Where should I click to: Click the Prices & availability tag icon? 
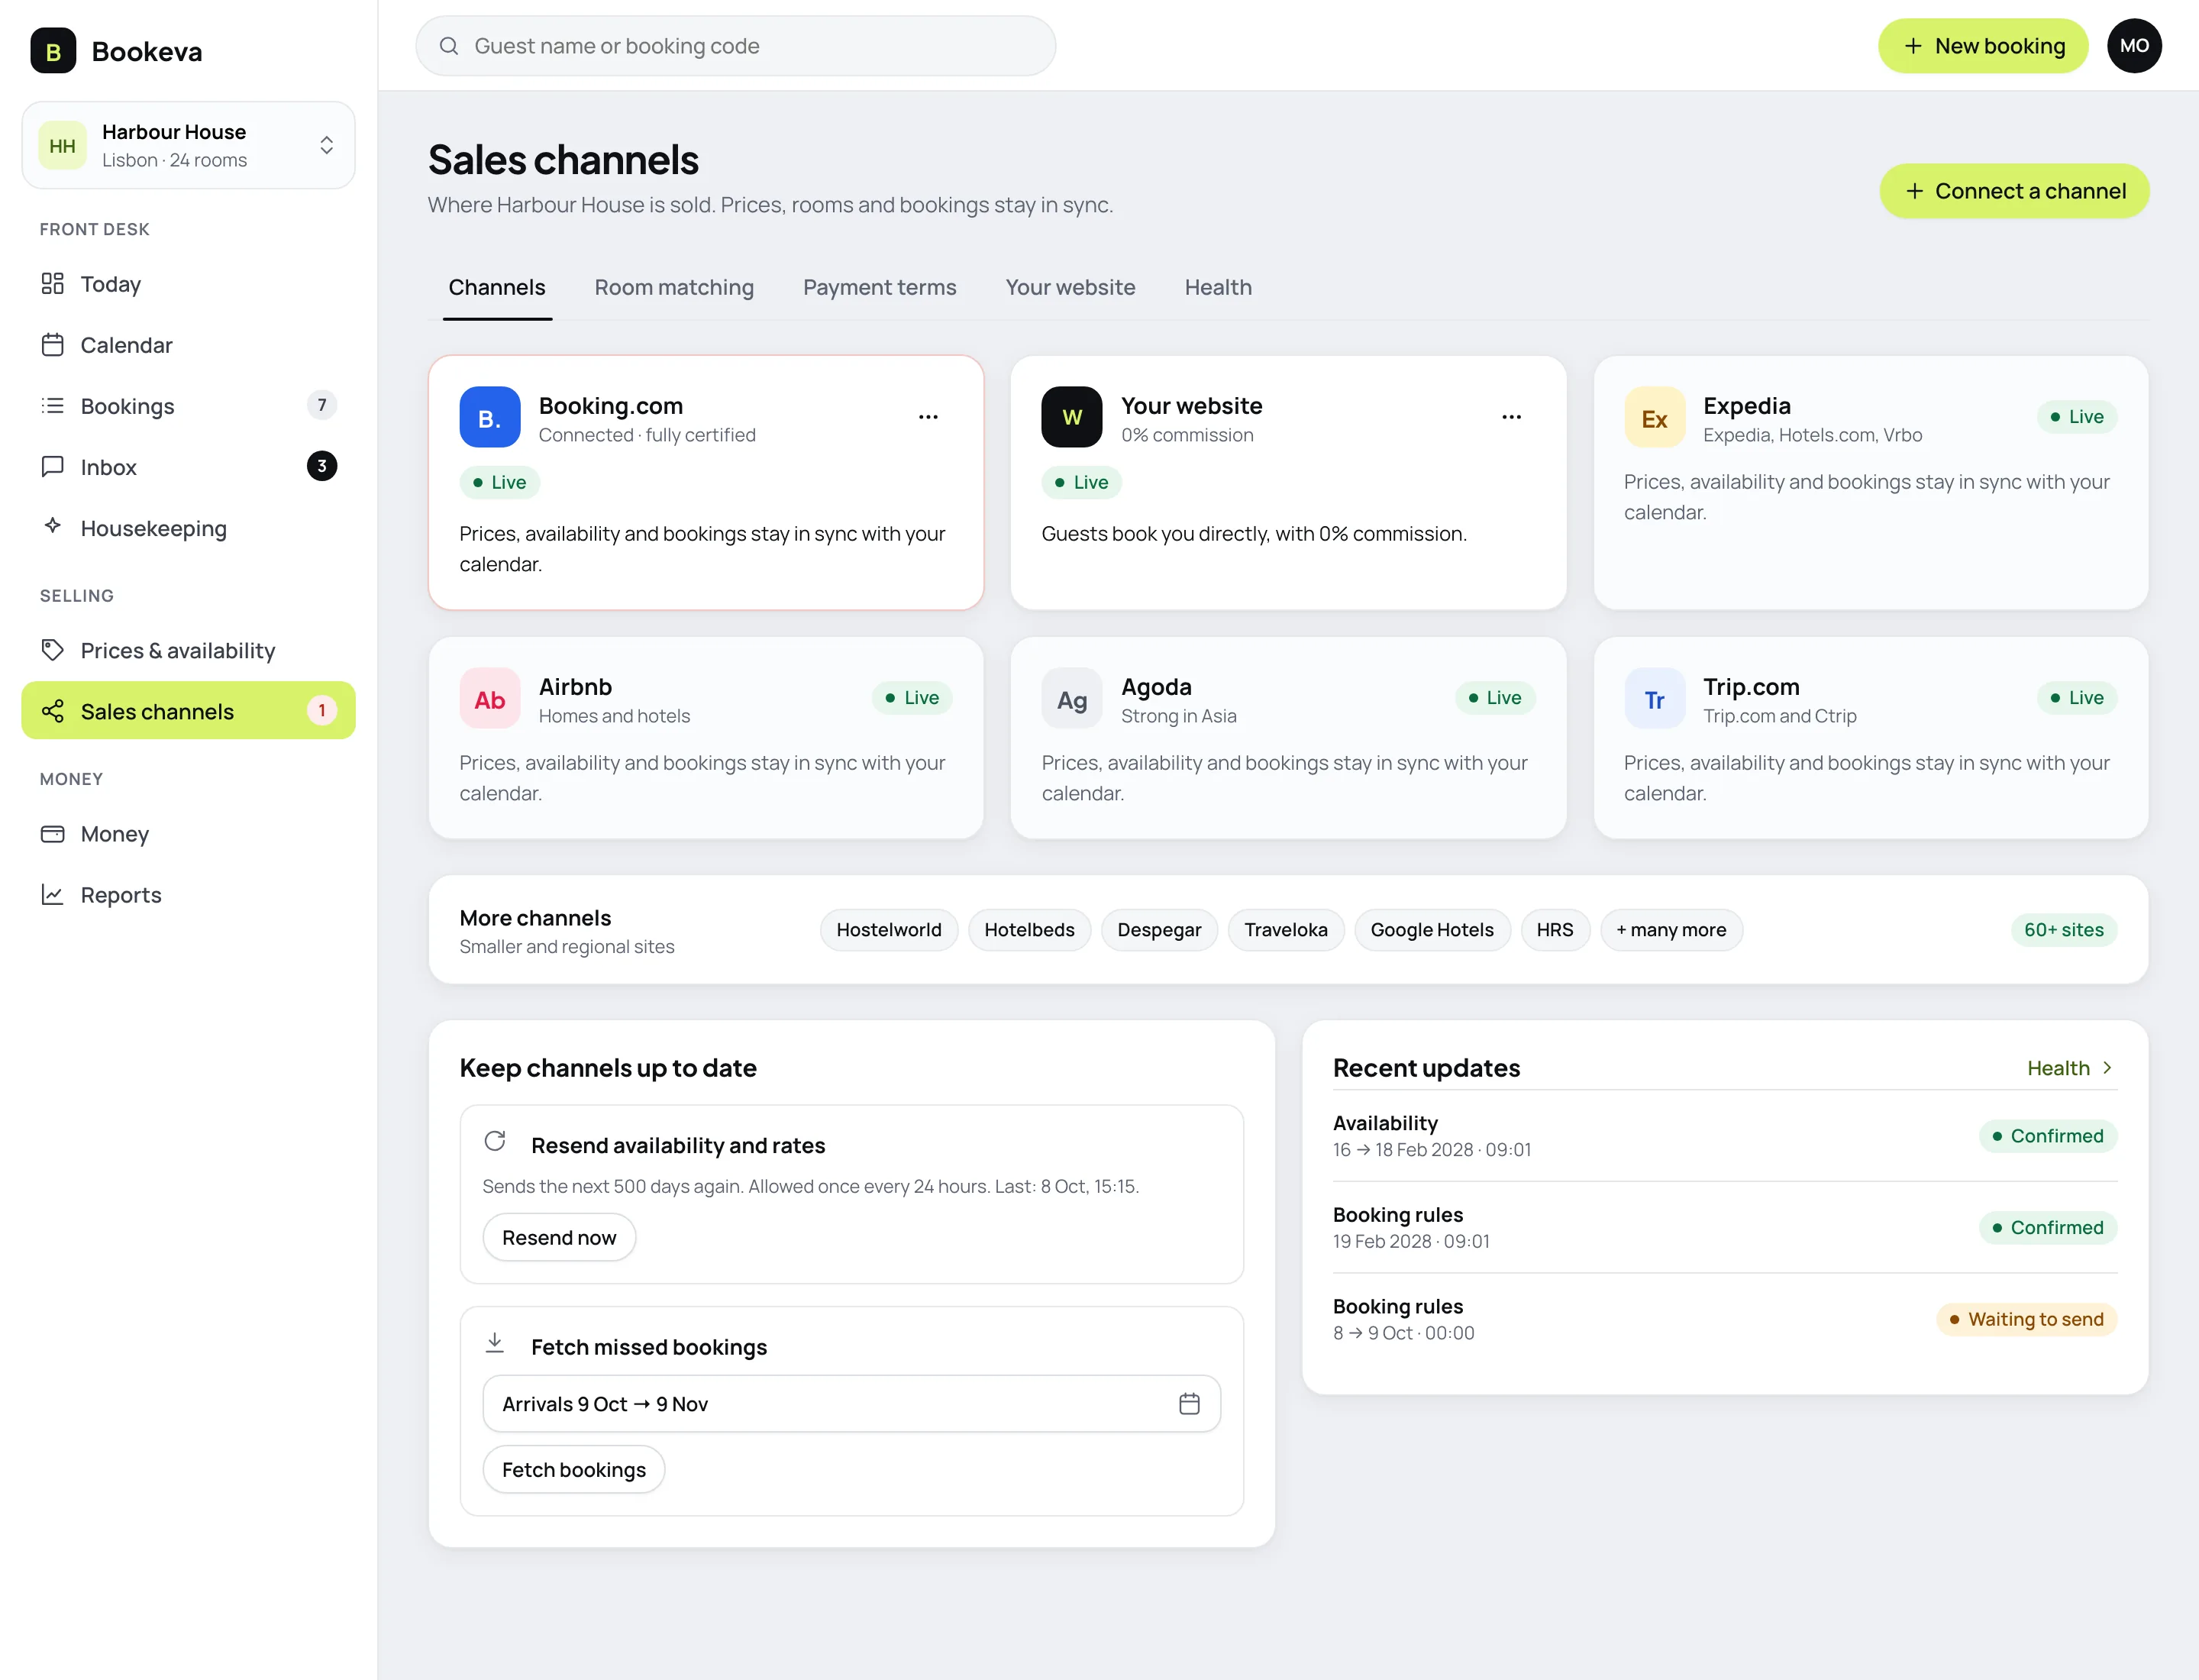click(53, 650)
